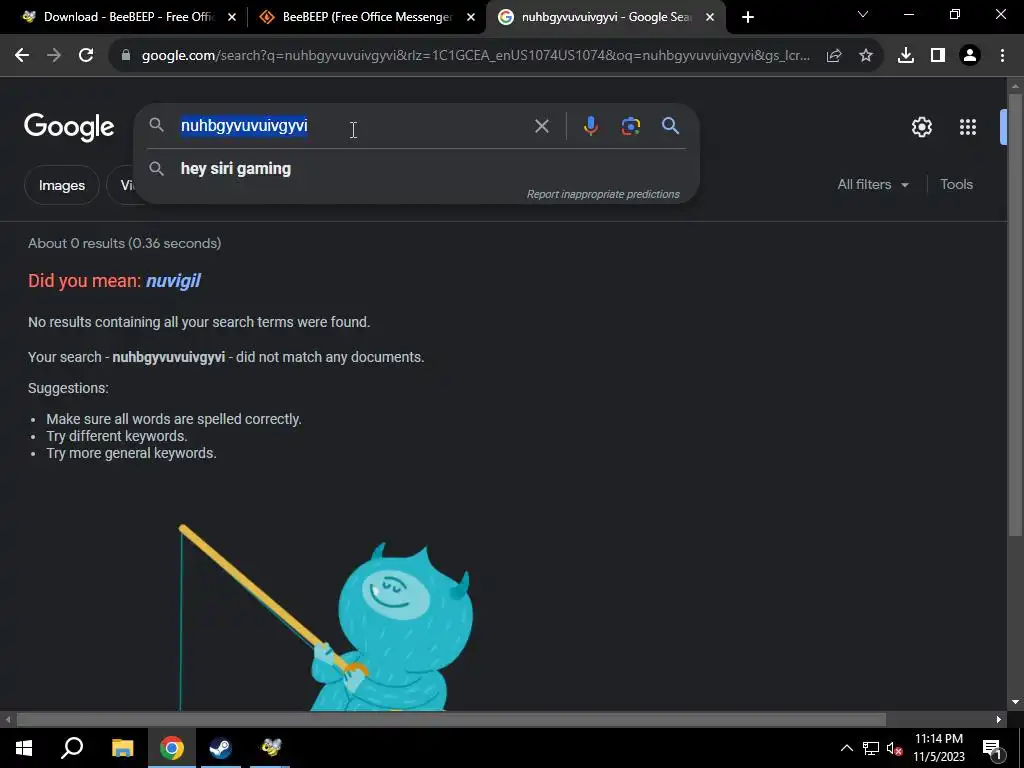
Task: Open File Explorer from the taskbar
Action: tap(122, 748)
